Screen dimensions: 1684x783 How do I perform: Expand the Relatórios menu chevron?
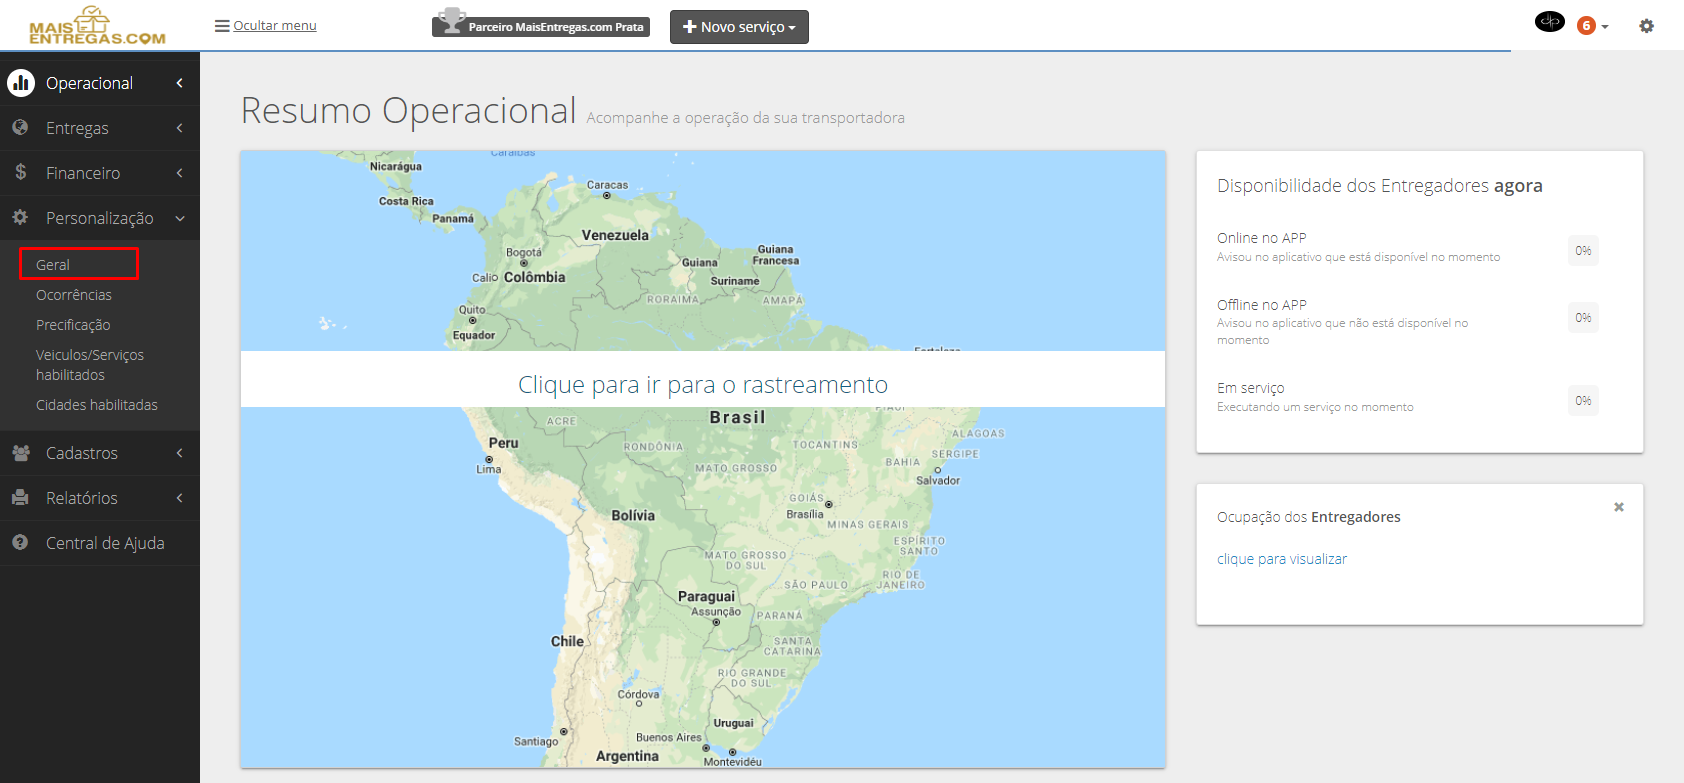[x=180, y=498]
